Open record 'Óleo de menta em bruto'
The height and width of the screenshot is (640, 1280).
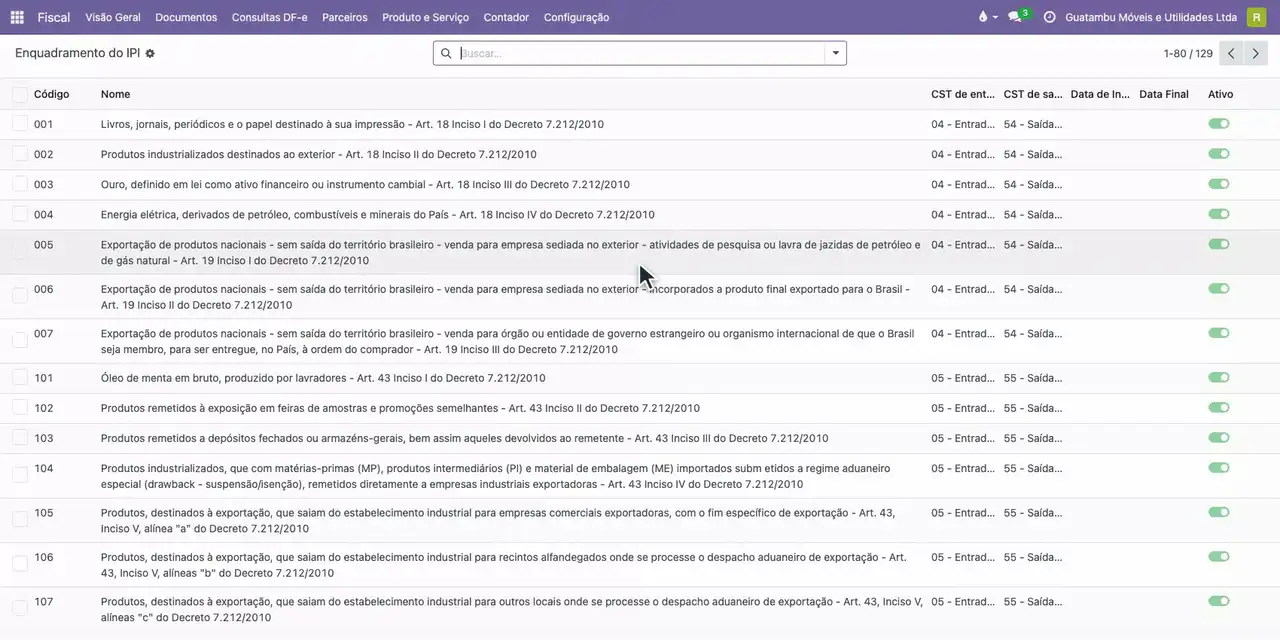click(323, 378)
